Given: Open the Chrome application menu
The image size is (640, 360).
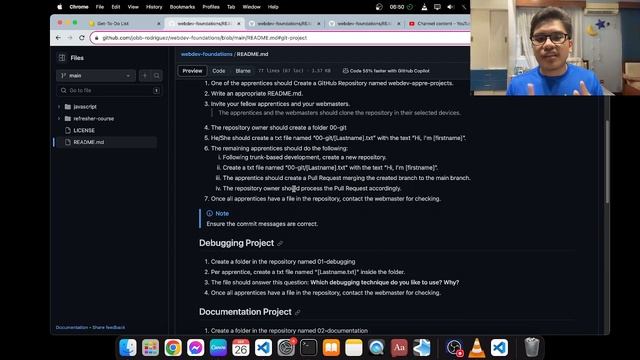Looking at the screenshot, I should point(79,7).
